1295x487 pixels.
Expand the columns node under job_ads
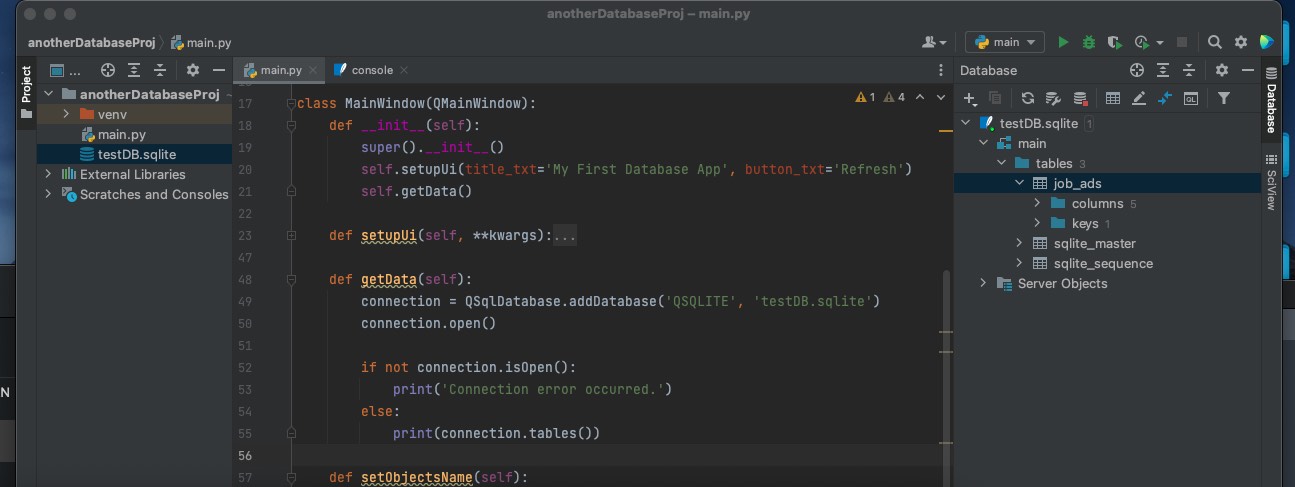coord(1038,203)
